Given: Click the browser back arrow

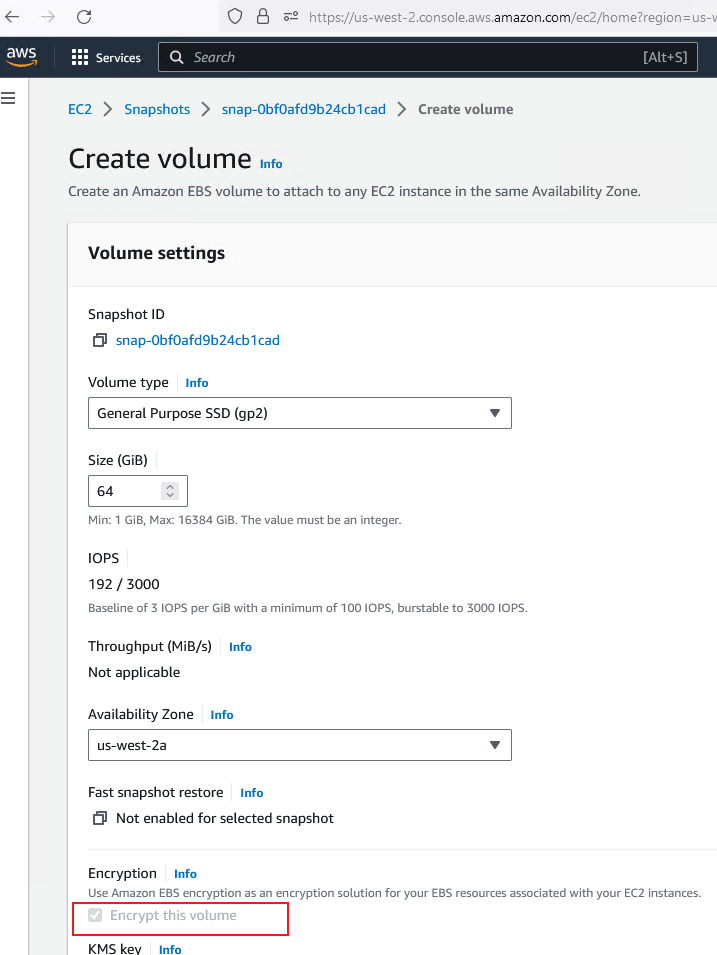Looking at the screenshot, I should coord(12,16).
